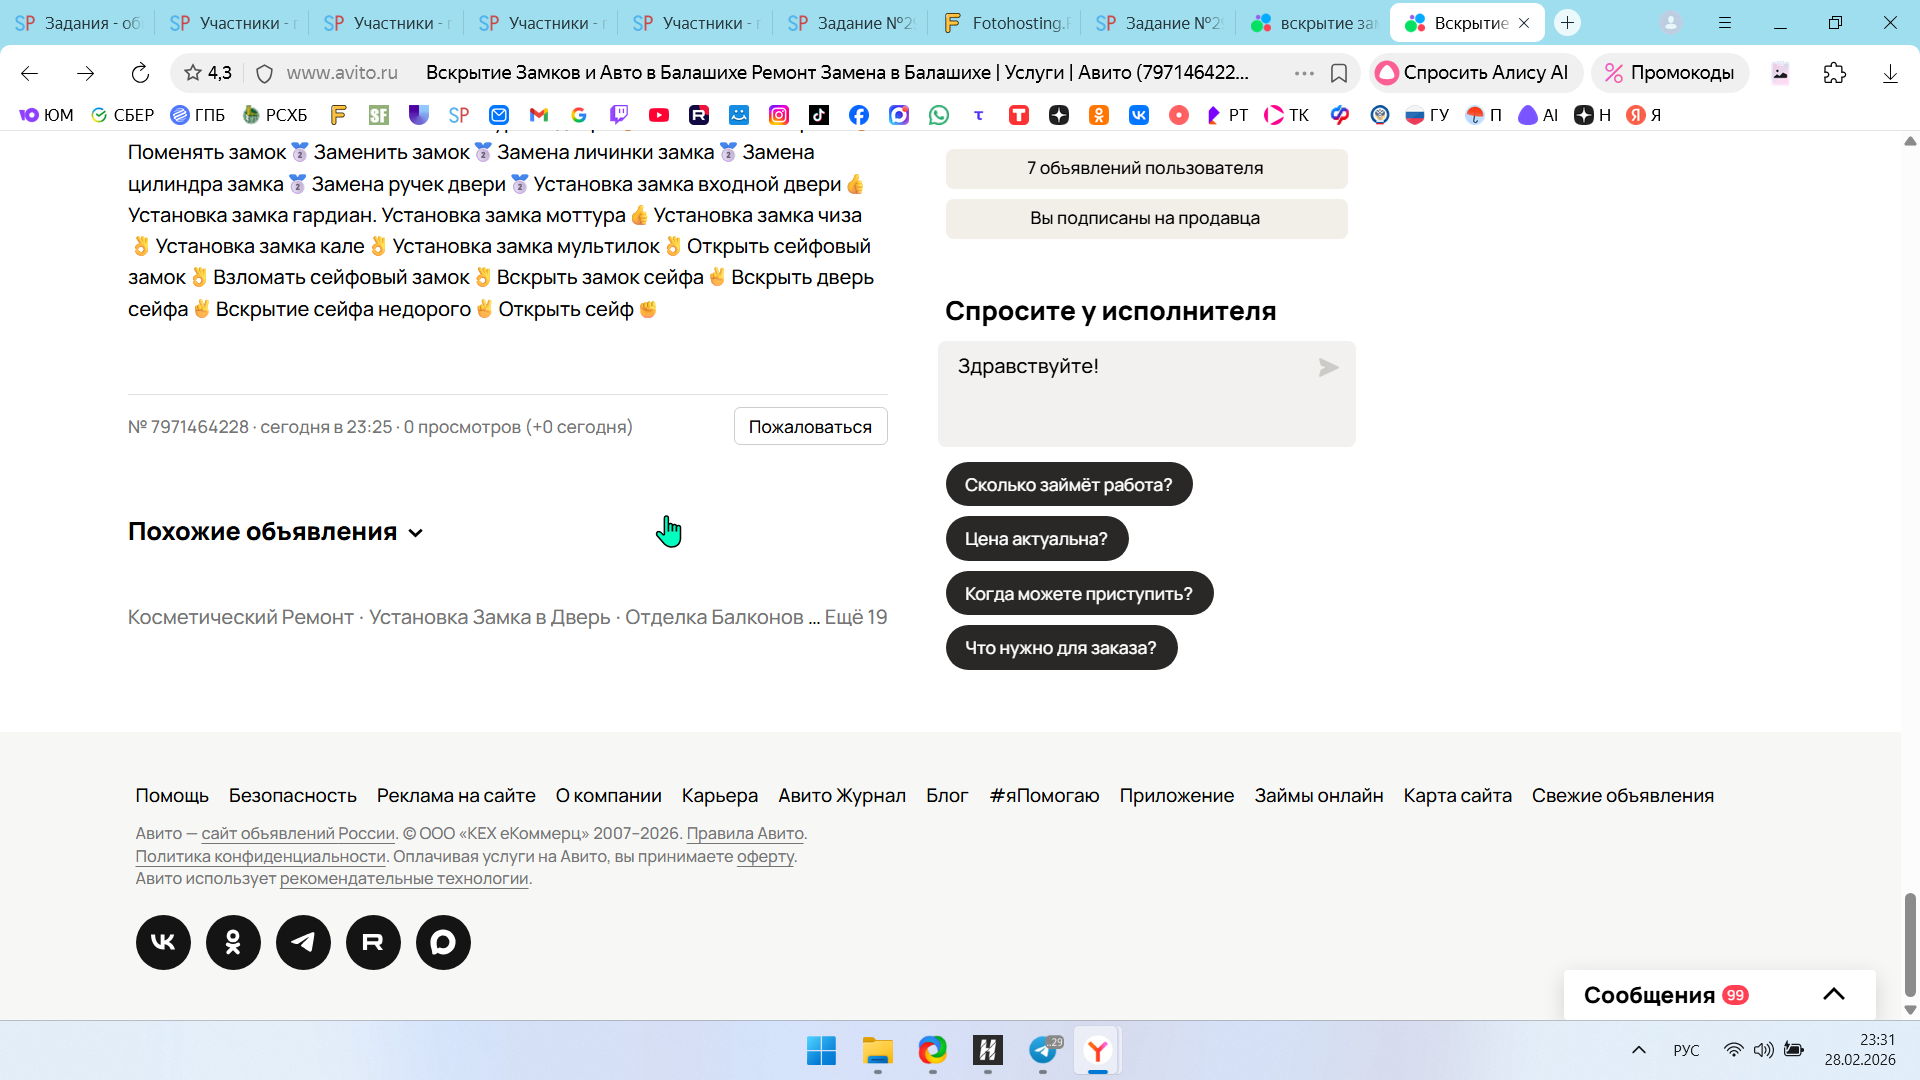The height and width of the screenshot is (1080, 1920).
Task: Open the Задания first browser tab
Action: pyautogui.click(x=78, y=23)
